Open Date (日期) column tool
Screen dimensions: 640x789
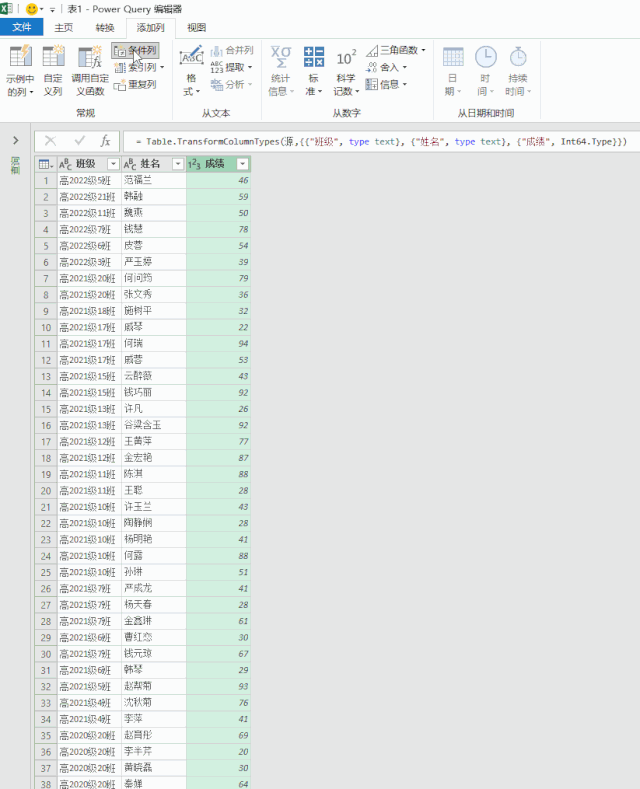(453, 70)
